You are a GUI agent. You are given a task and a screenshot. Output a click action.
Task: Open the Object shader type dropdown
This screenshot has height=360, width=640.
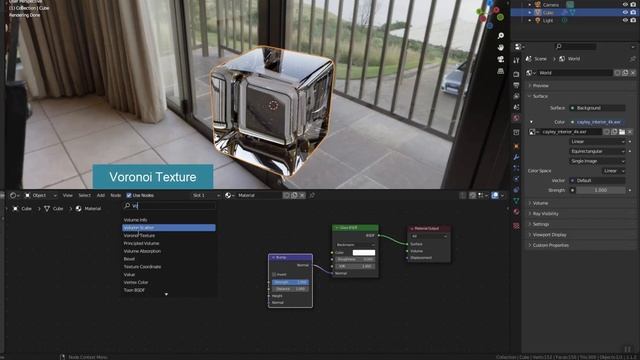[40, 196]
